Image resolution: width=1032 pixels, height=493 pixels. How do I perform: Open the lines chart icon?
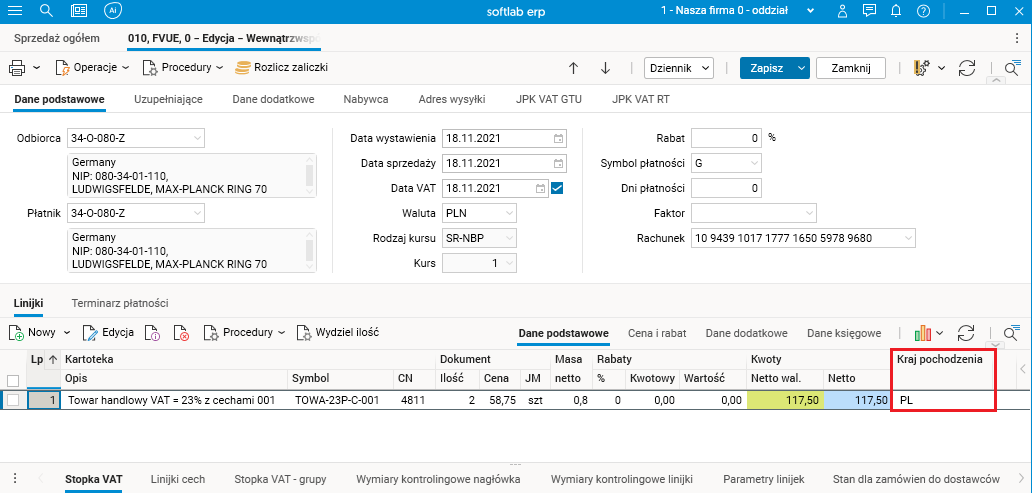[x=923, y=333]
